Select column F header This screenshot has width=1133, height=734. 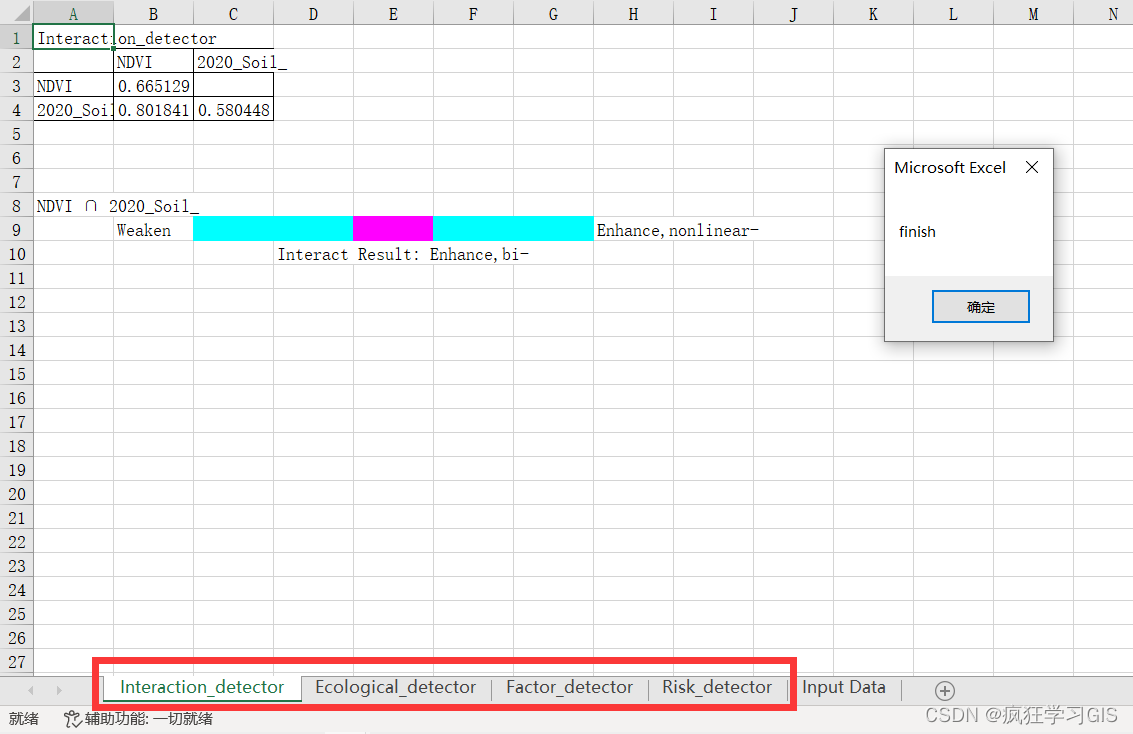click(473, 14)
